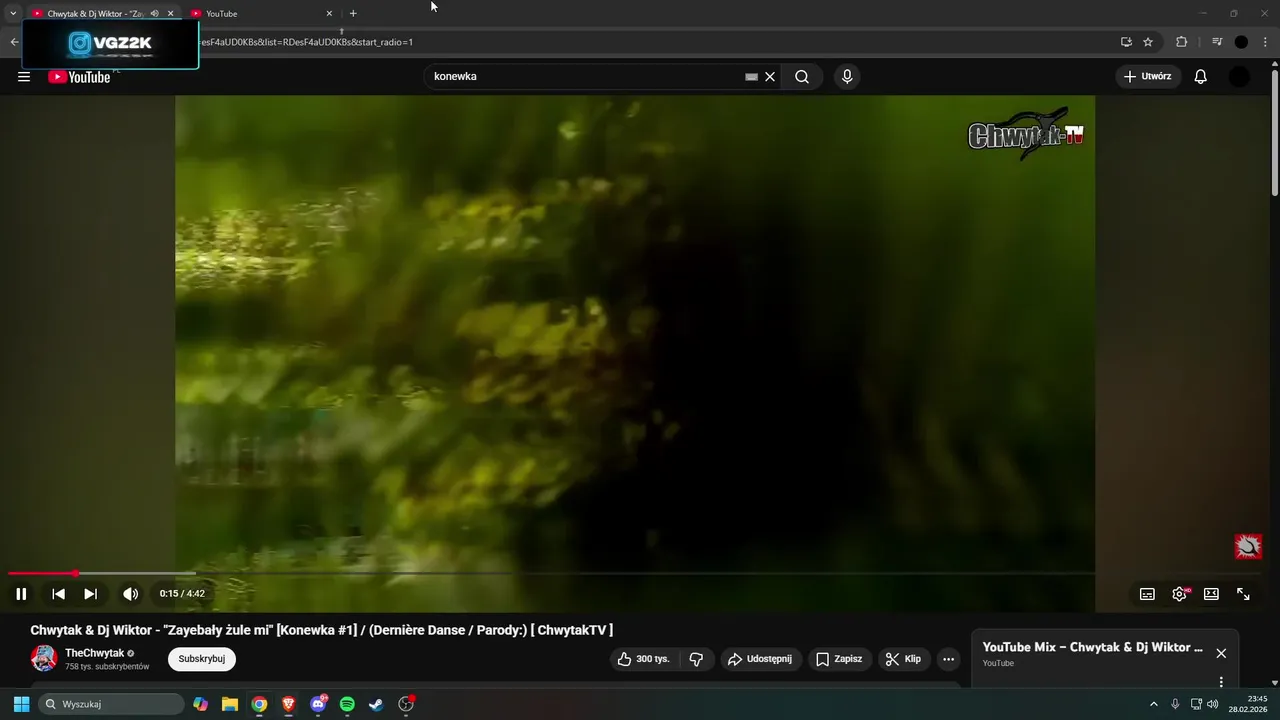The height and width of the screenshot is (720, 1280).
Task: Close the second YouTube tab
Action: [x=329, y=14]
